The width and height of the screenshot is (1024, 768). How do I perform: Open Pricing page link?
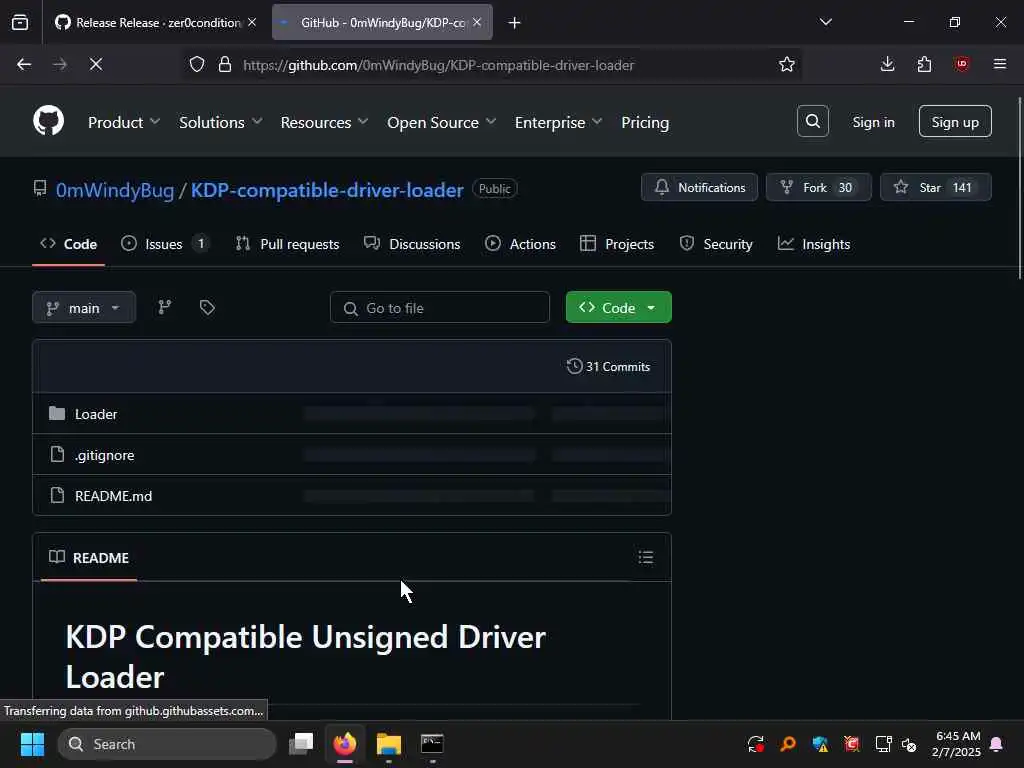click(645, 122)
